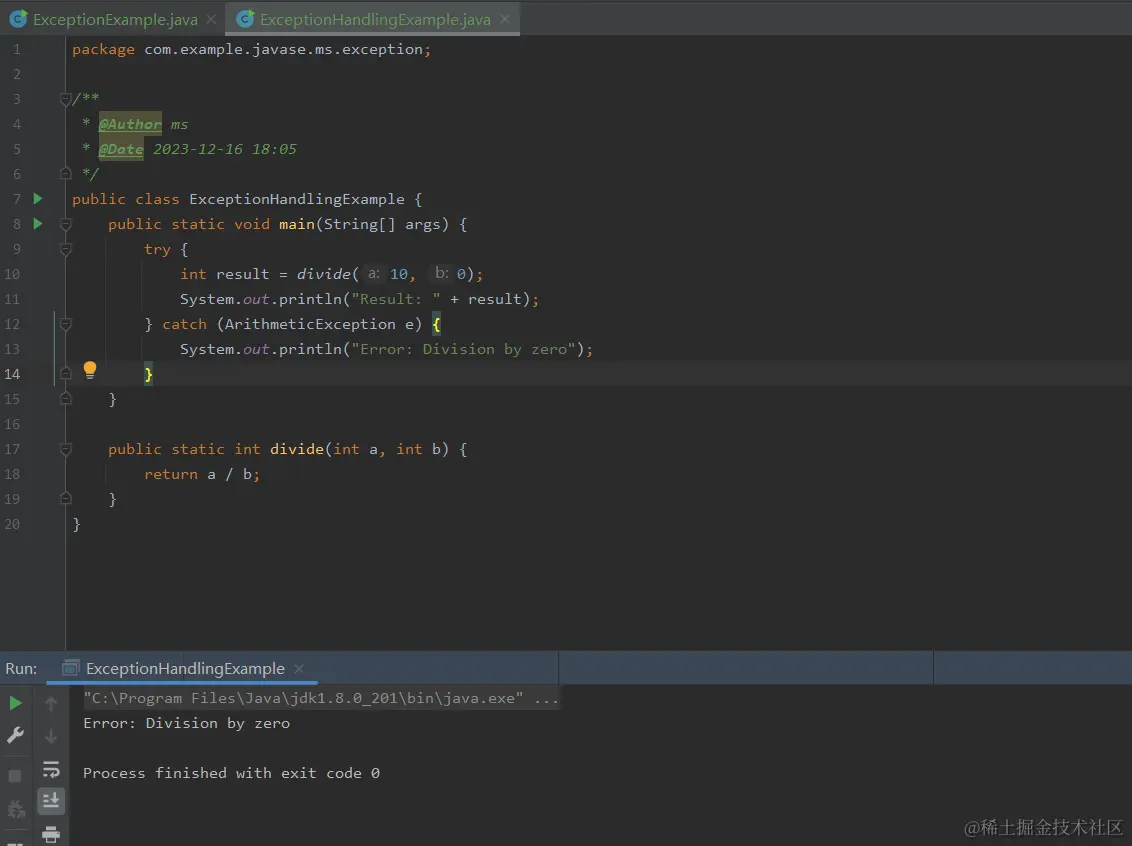Fold the catch block at line 12
1132x846 pixels.
(66, 324)
